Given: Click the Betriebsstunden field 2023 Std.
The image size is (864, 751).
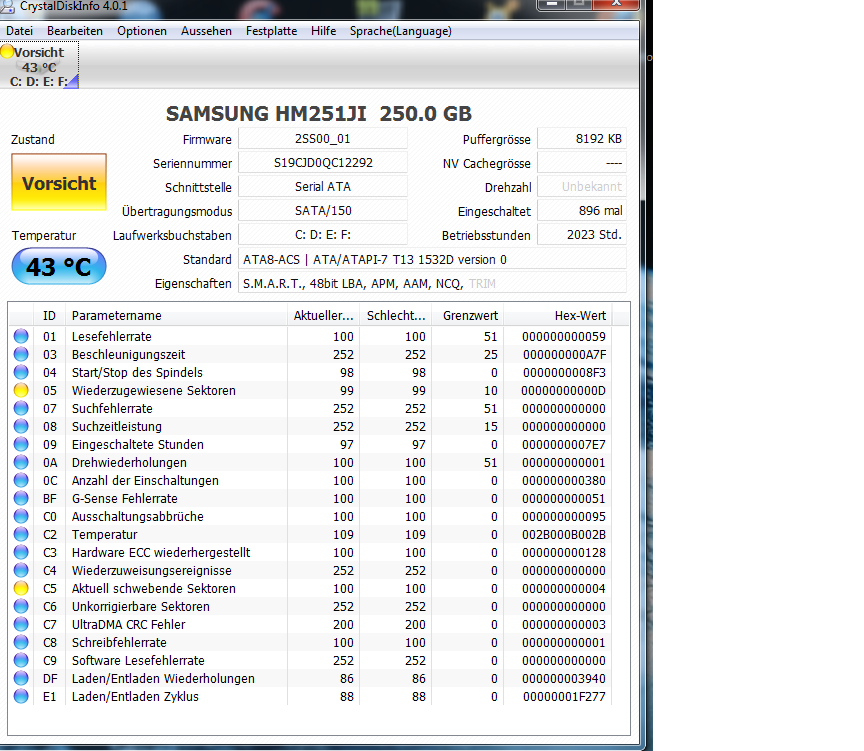Looking at the screenshot, I should pyautogui.click(x=582, y=235).
